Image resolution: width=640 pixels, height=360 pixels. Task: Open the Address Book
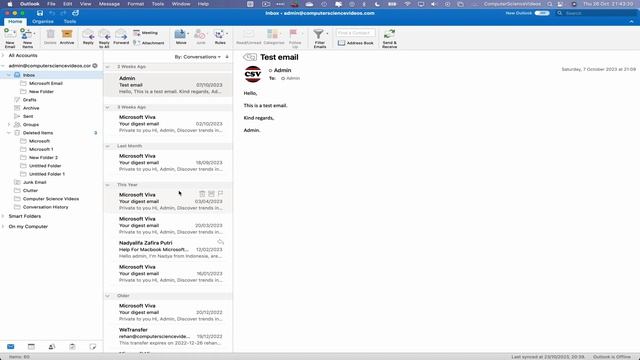356,43
